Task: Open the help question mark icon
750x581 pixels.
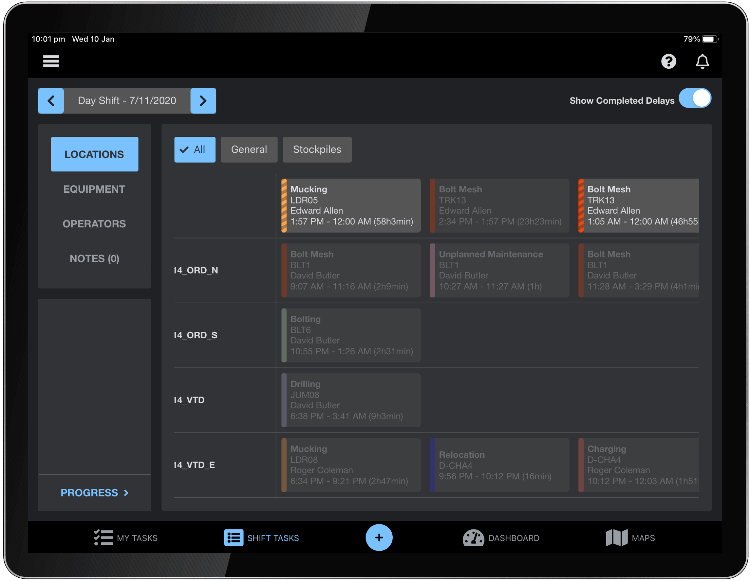Action: (668, 61)
